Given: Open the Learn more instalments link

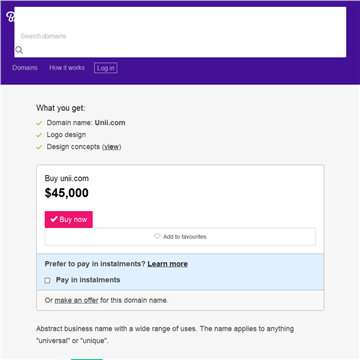Looking at the screenshot, I should (x=168, y=264).
